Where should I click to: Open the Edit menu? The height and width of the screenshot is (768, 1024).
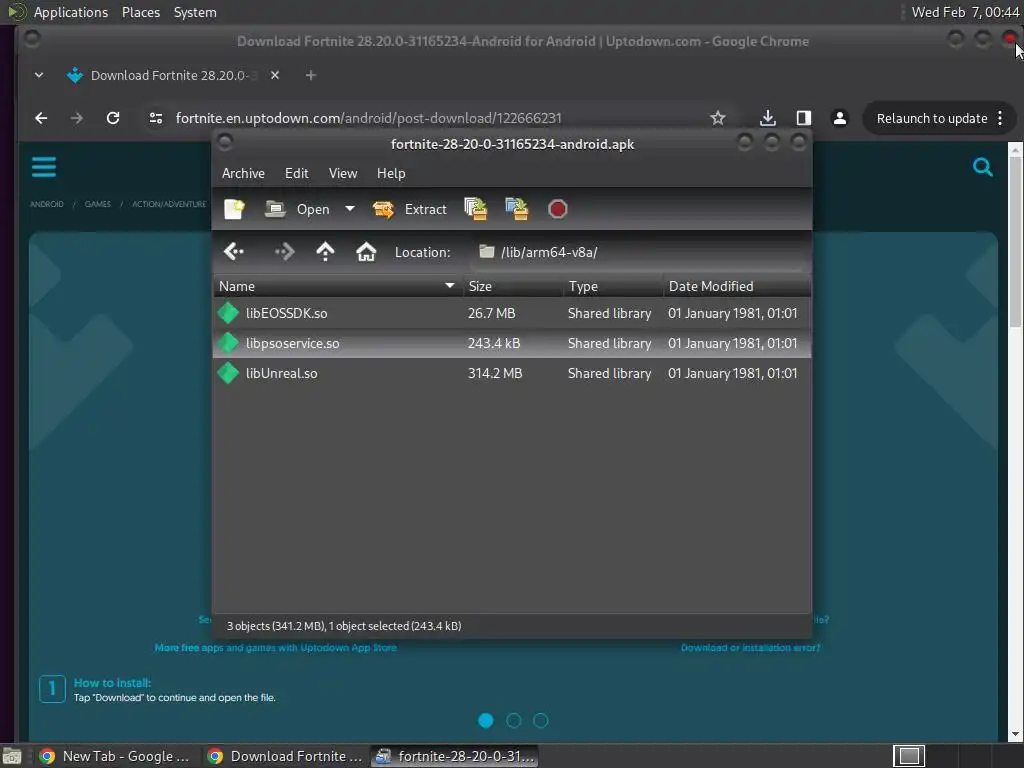click(x=296, y=173)
